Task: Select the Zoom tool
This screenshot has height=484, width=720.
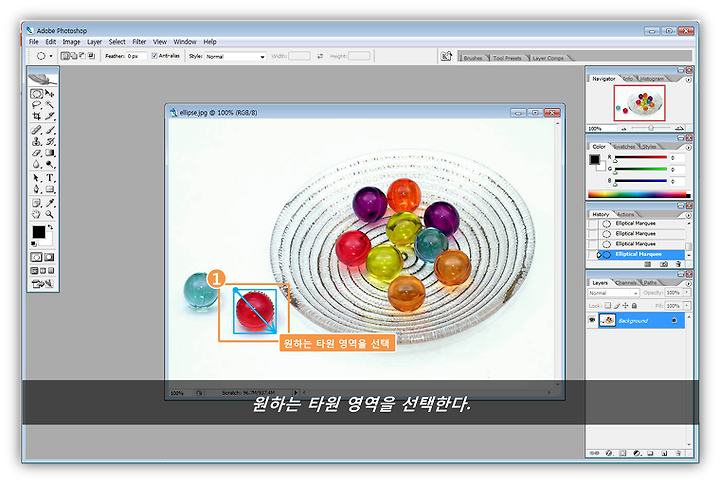Action: coord(50,214)
